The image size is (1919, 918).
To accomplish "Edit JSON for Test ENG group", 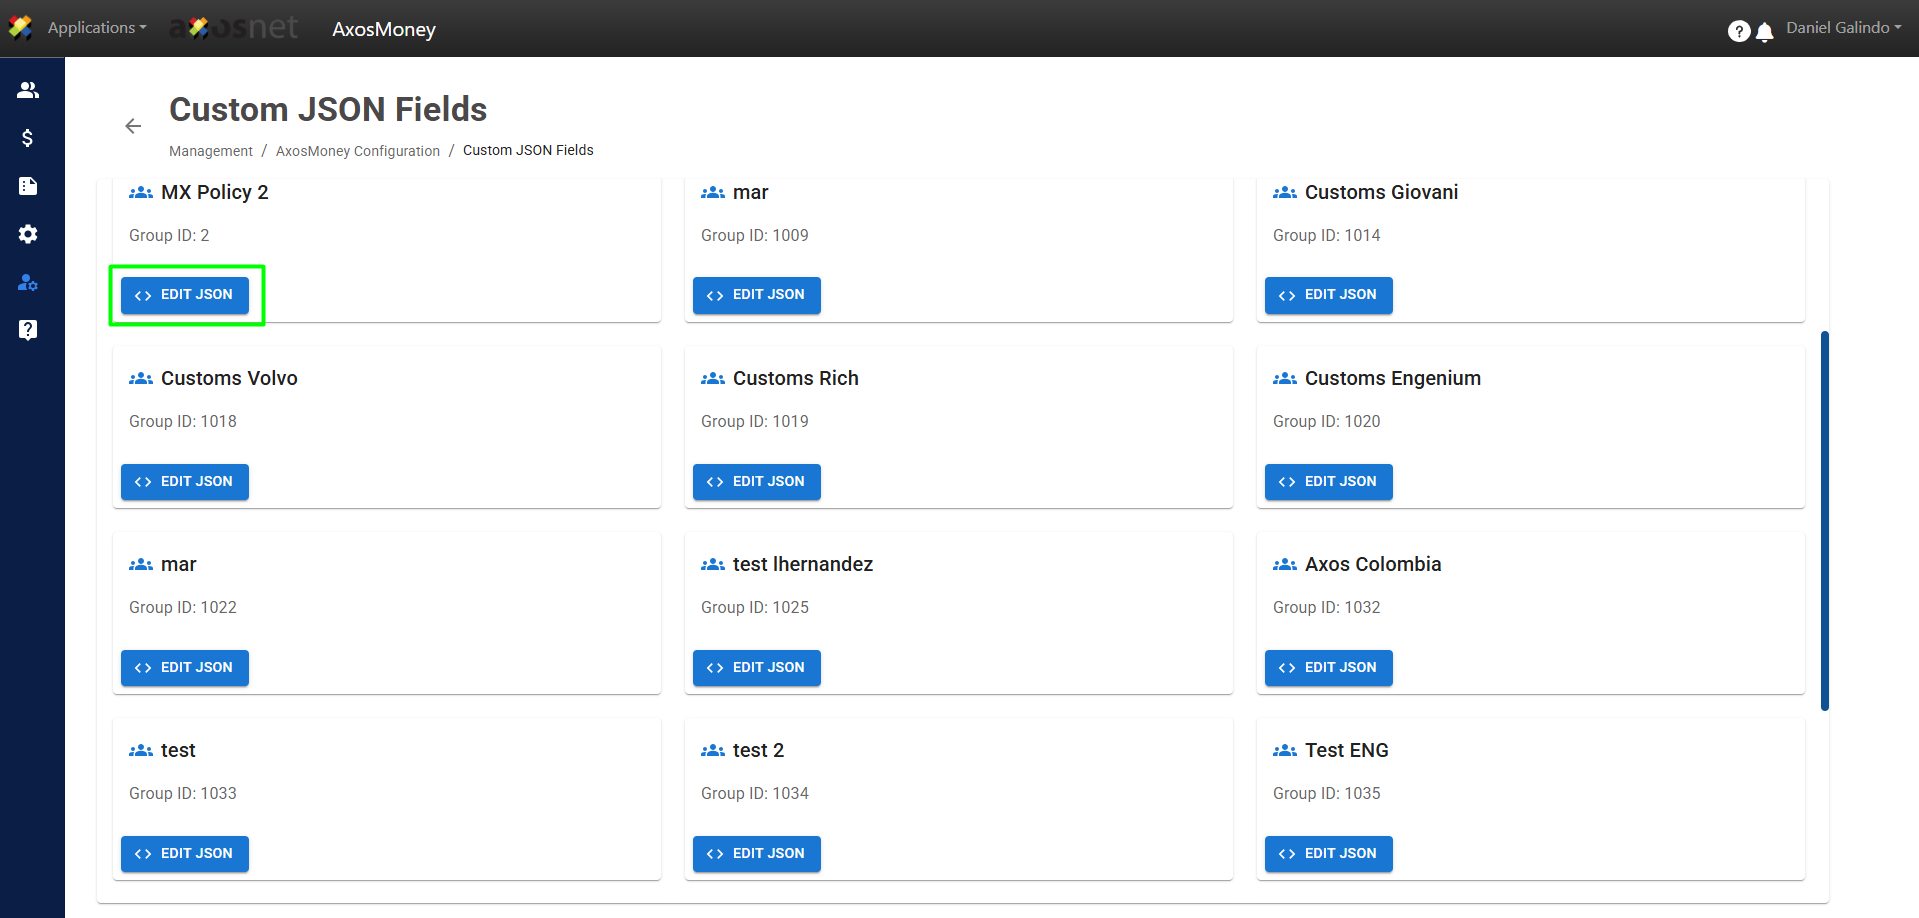I will [1328, 854].
